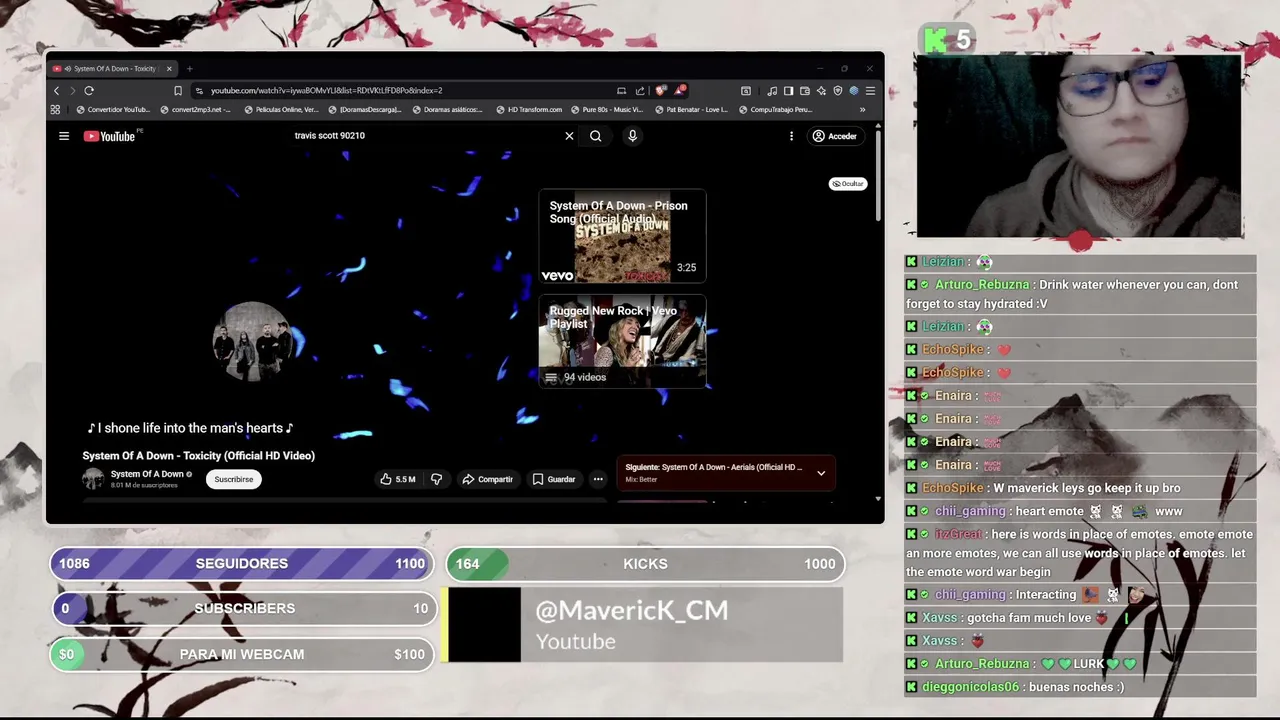Open the HD Transform.com bookmark

[530, 110]
